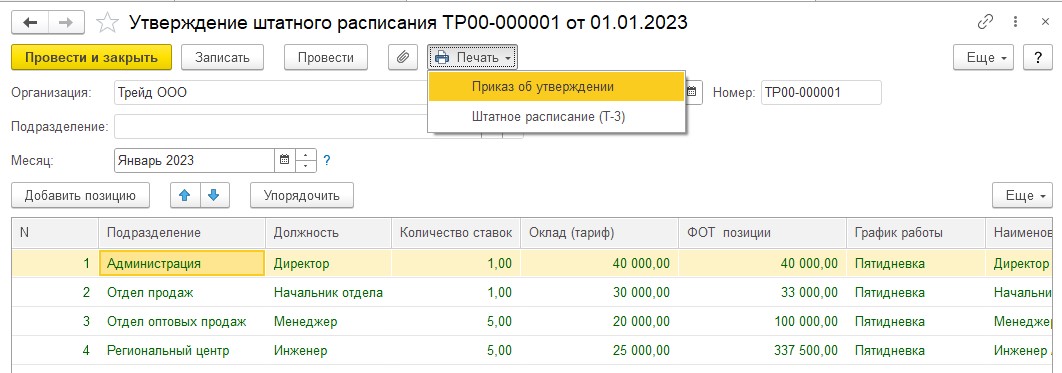Move selected position up with blue arrow
The image size is (1062, 373).
pyautogui.click(x=185, y=196)
